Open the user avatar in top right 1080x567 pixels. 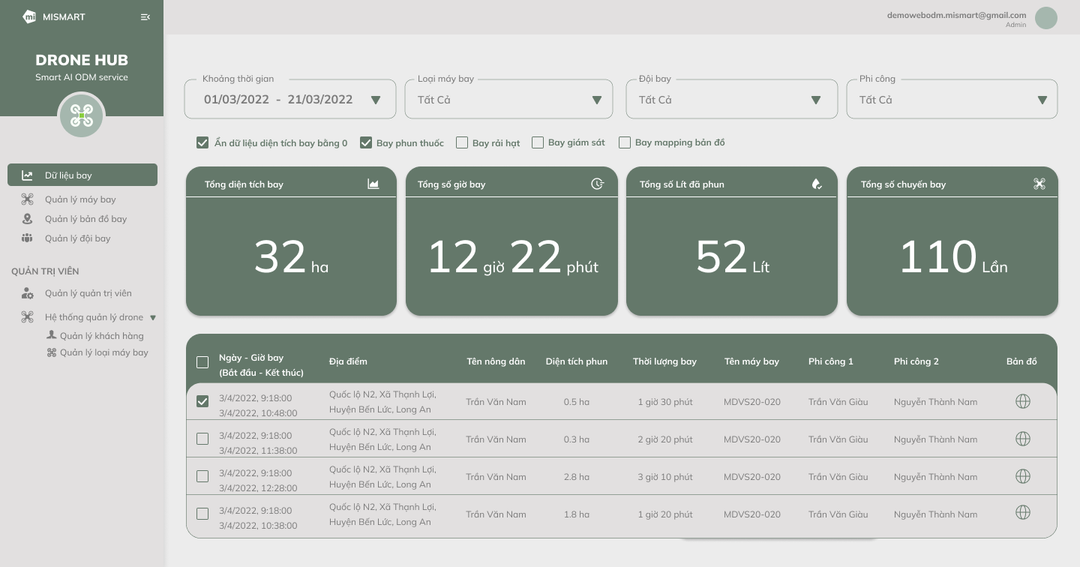click(x=1046, y=18)
